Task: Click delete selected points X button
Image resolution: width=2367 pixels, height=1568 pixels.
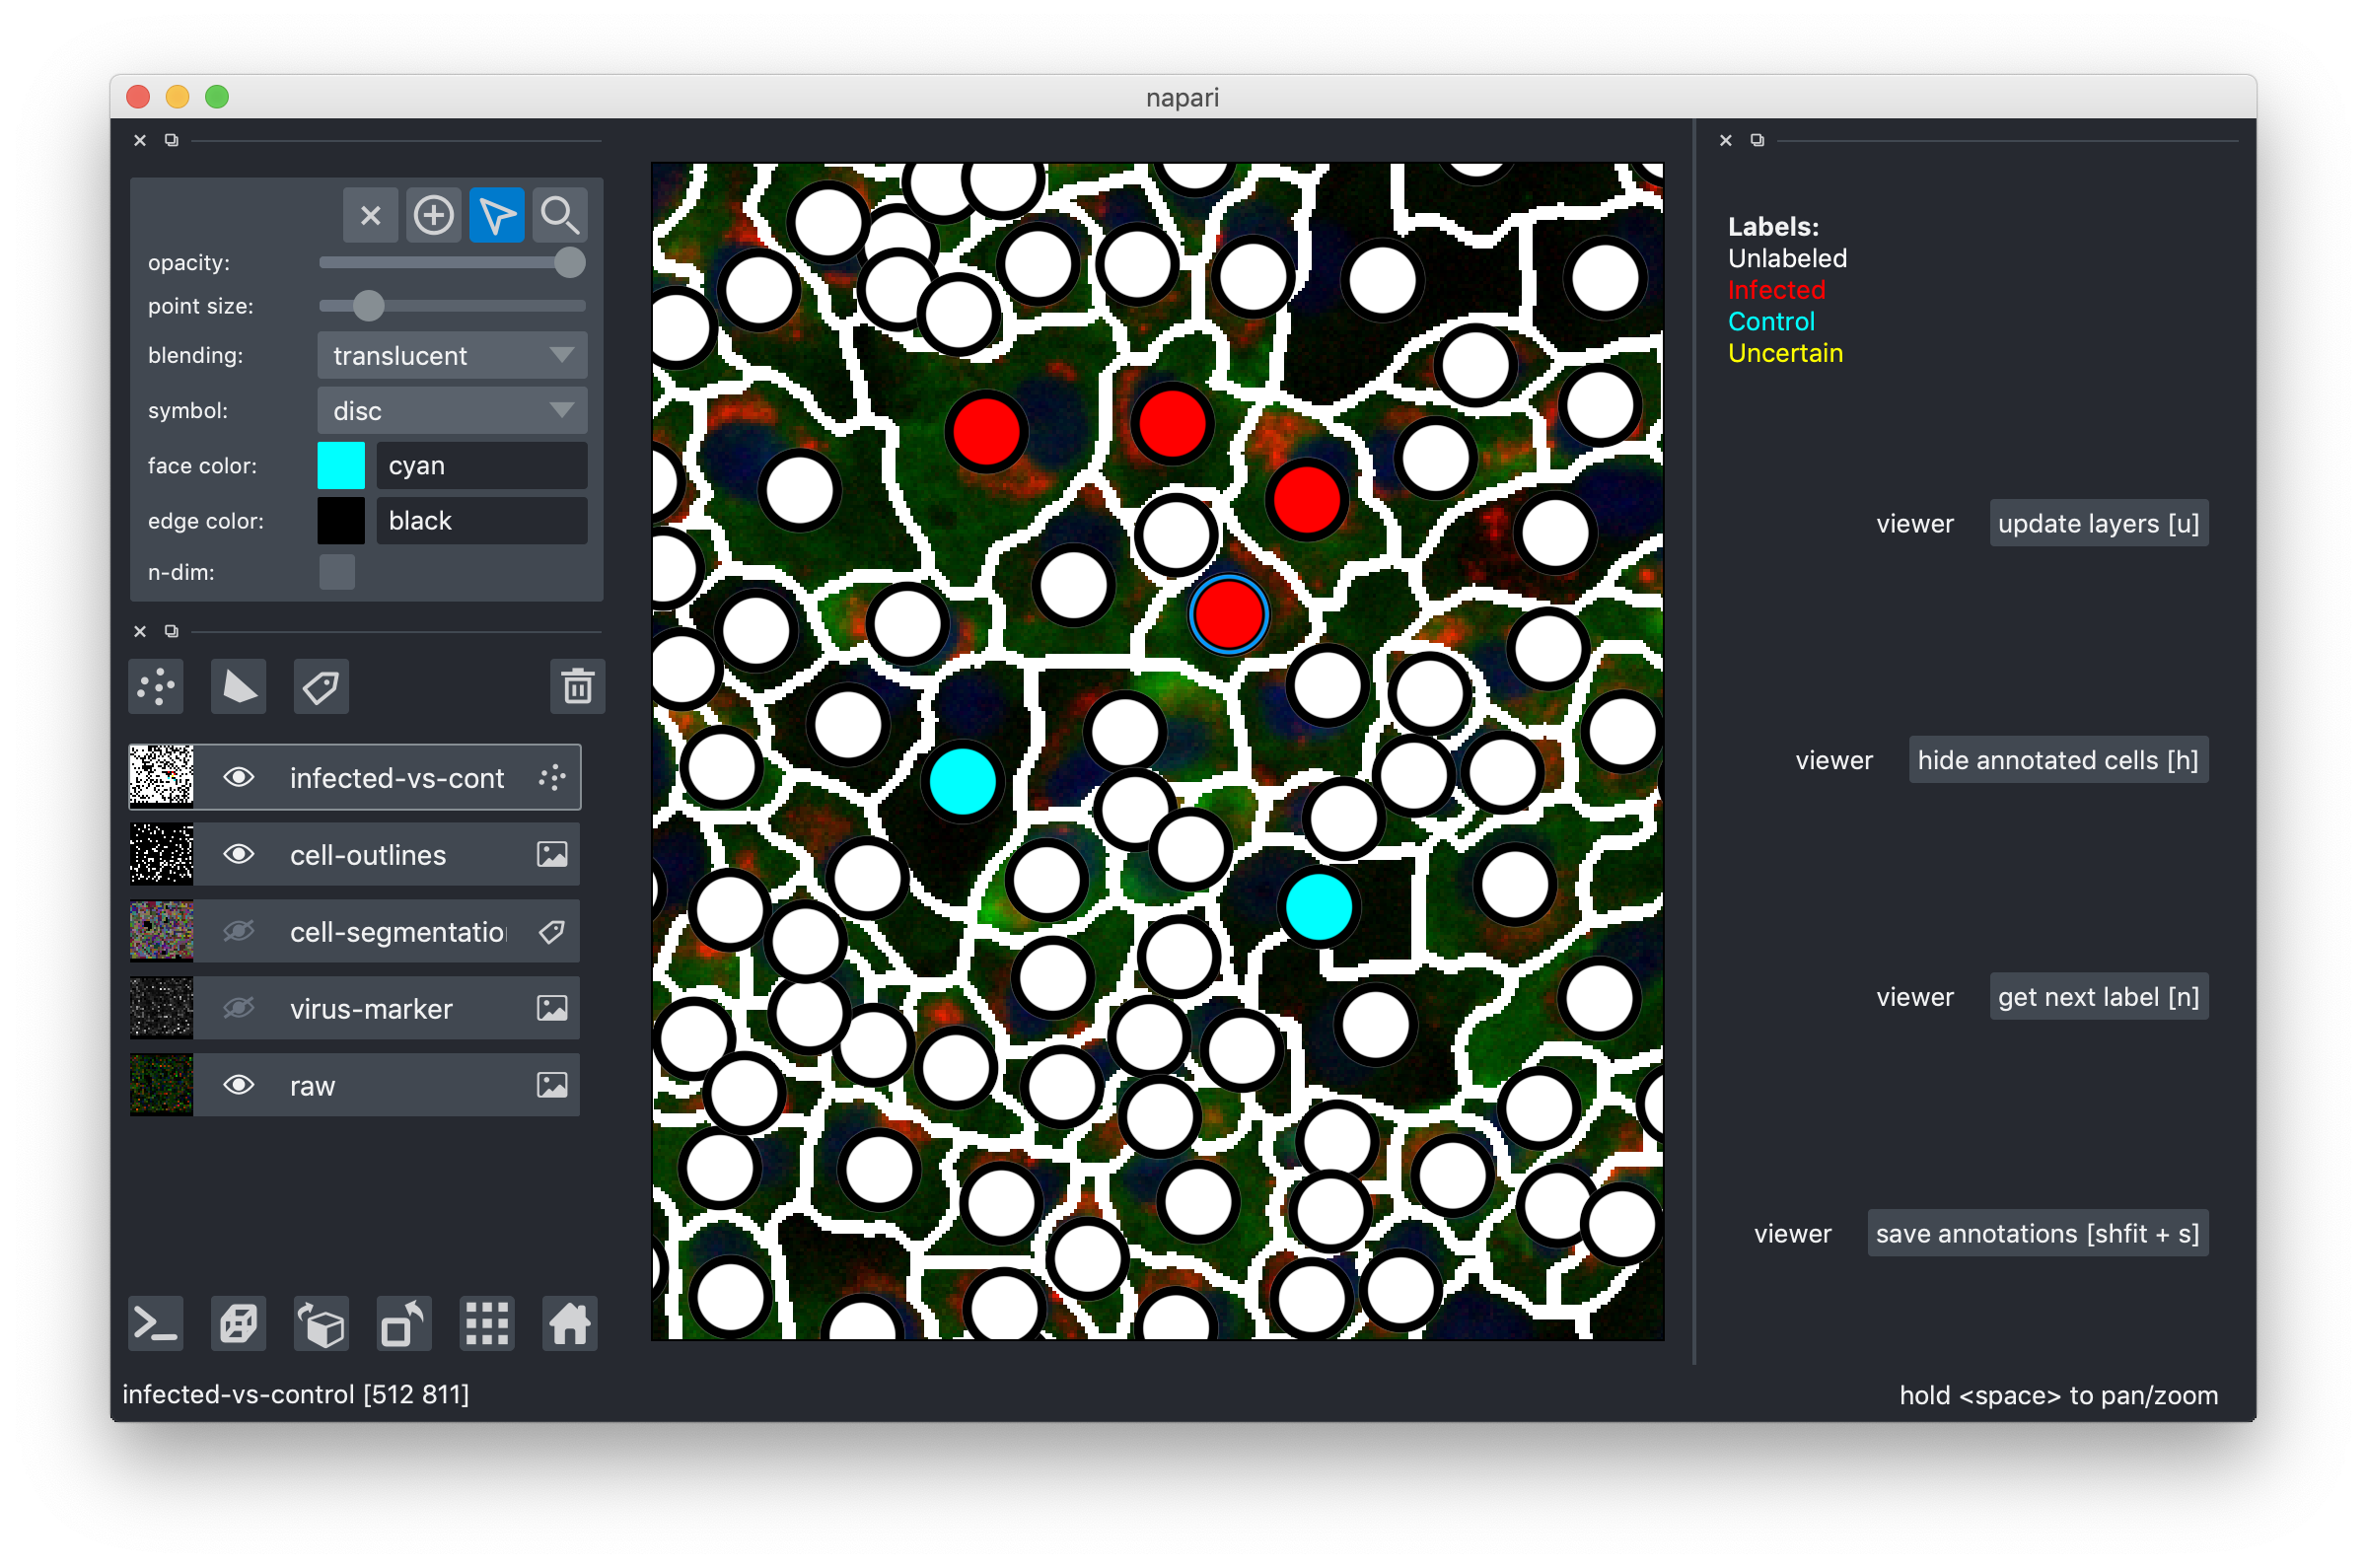Action: click(x=370, y=215)
